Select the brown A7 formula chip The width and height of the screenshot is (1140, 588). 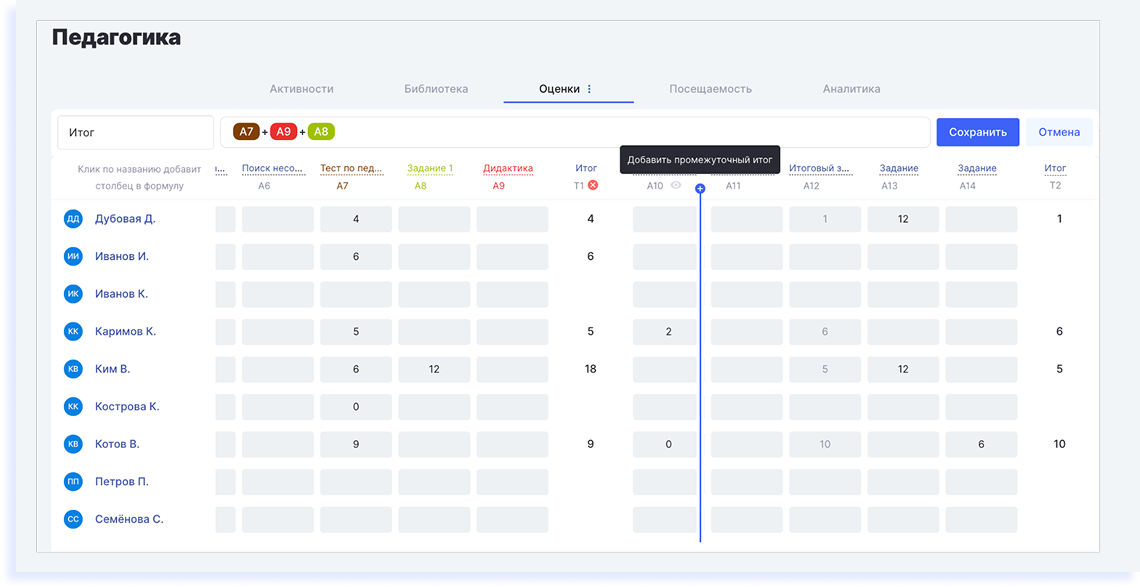pyautogui.click(x=246, y=132)
